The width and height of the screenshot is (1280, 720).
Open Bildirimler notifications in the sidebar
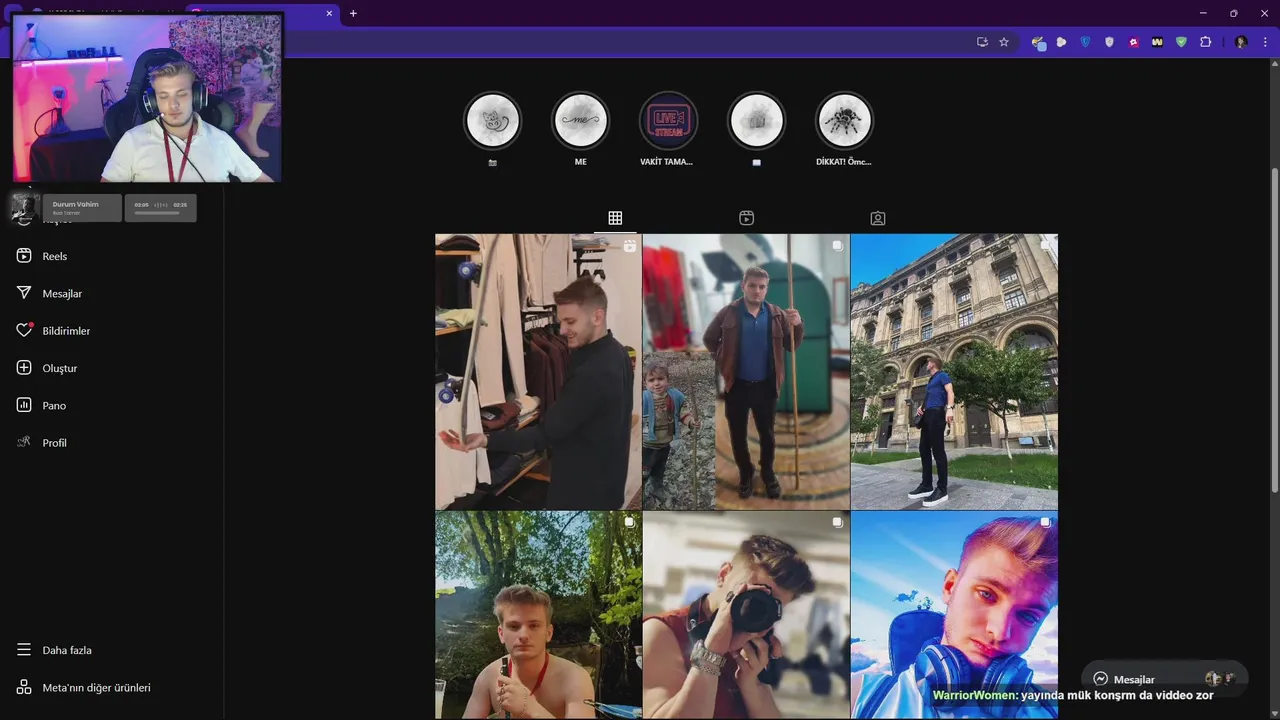53,331
